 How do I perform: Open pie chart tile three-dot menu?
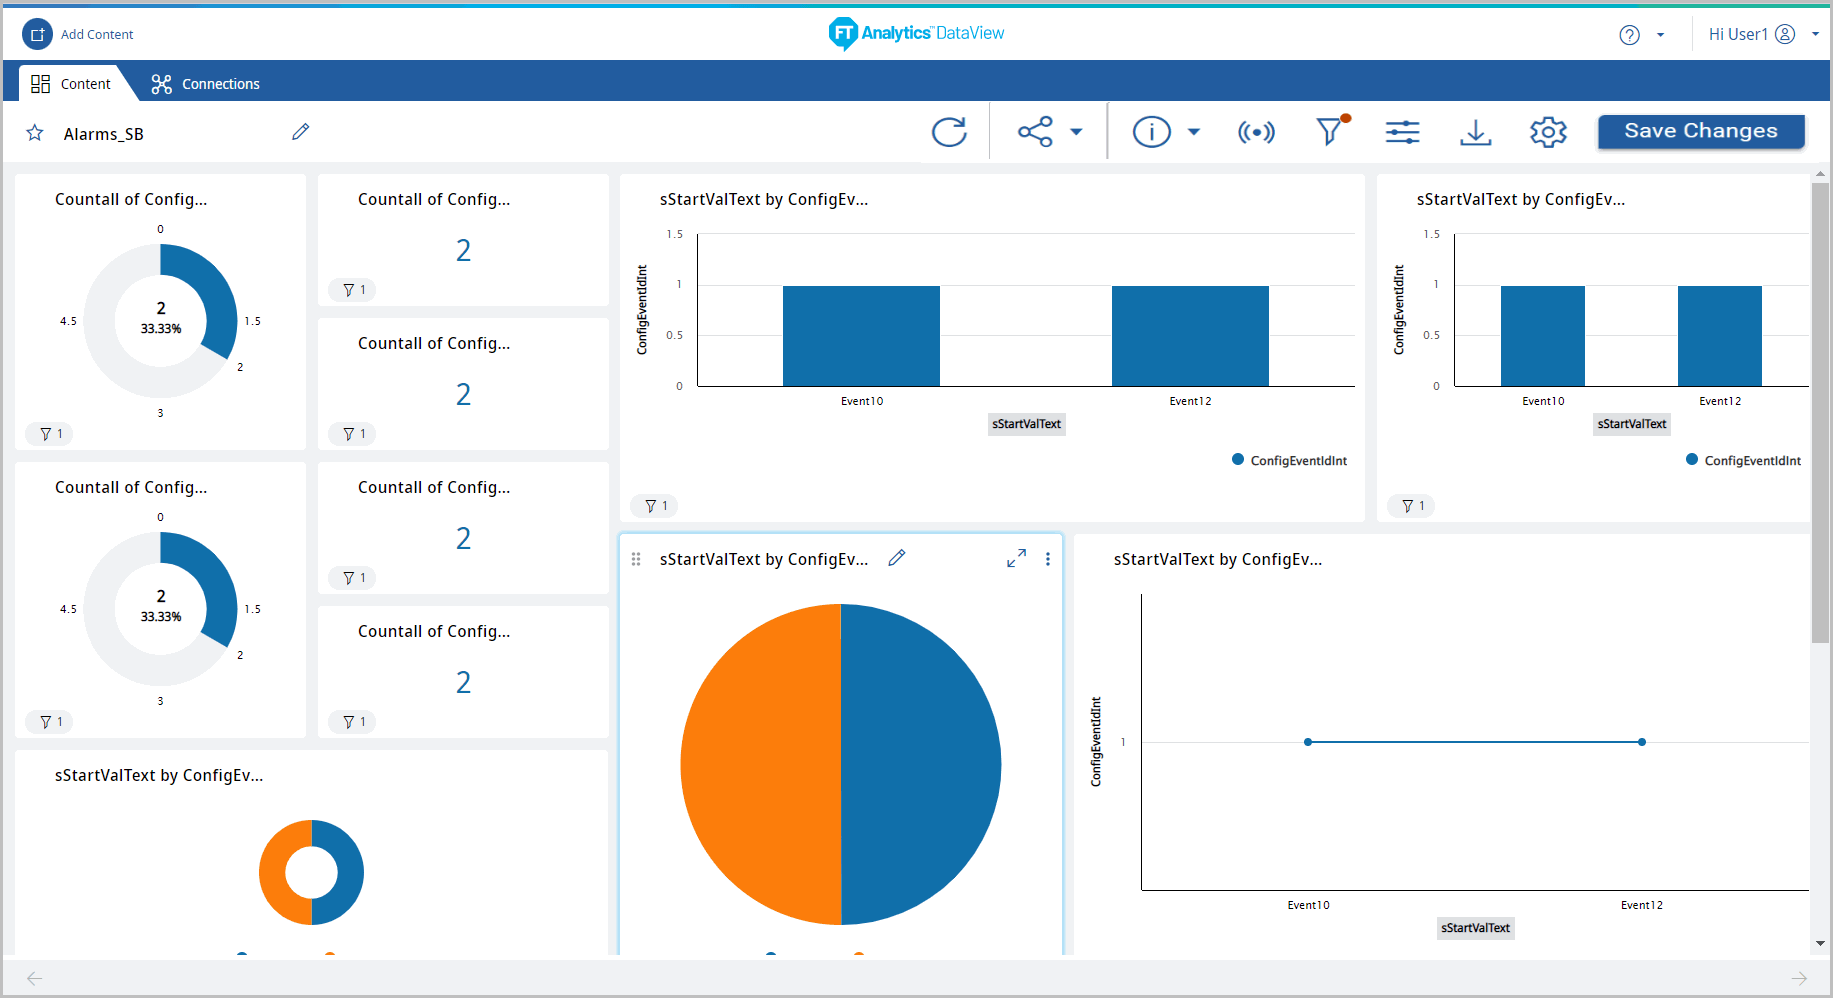pyautogui.click(x=1048, y=559)
